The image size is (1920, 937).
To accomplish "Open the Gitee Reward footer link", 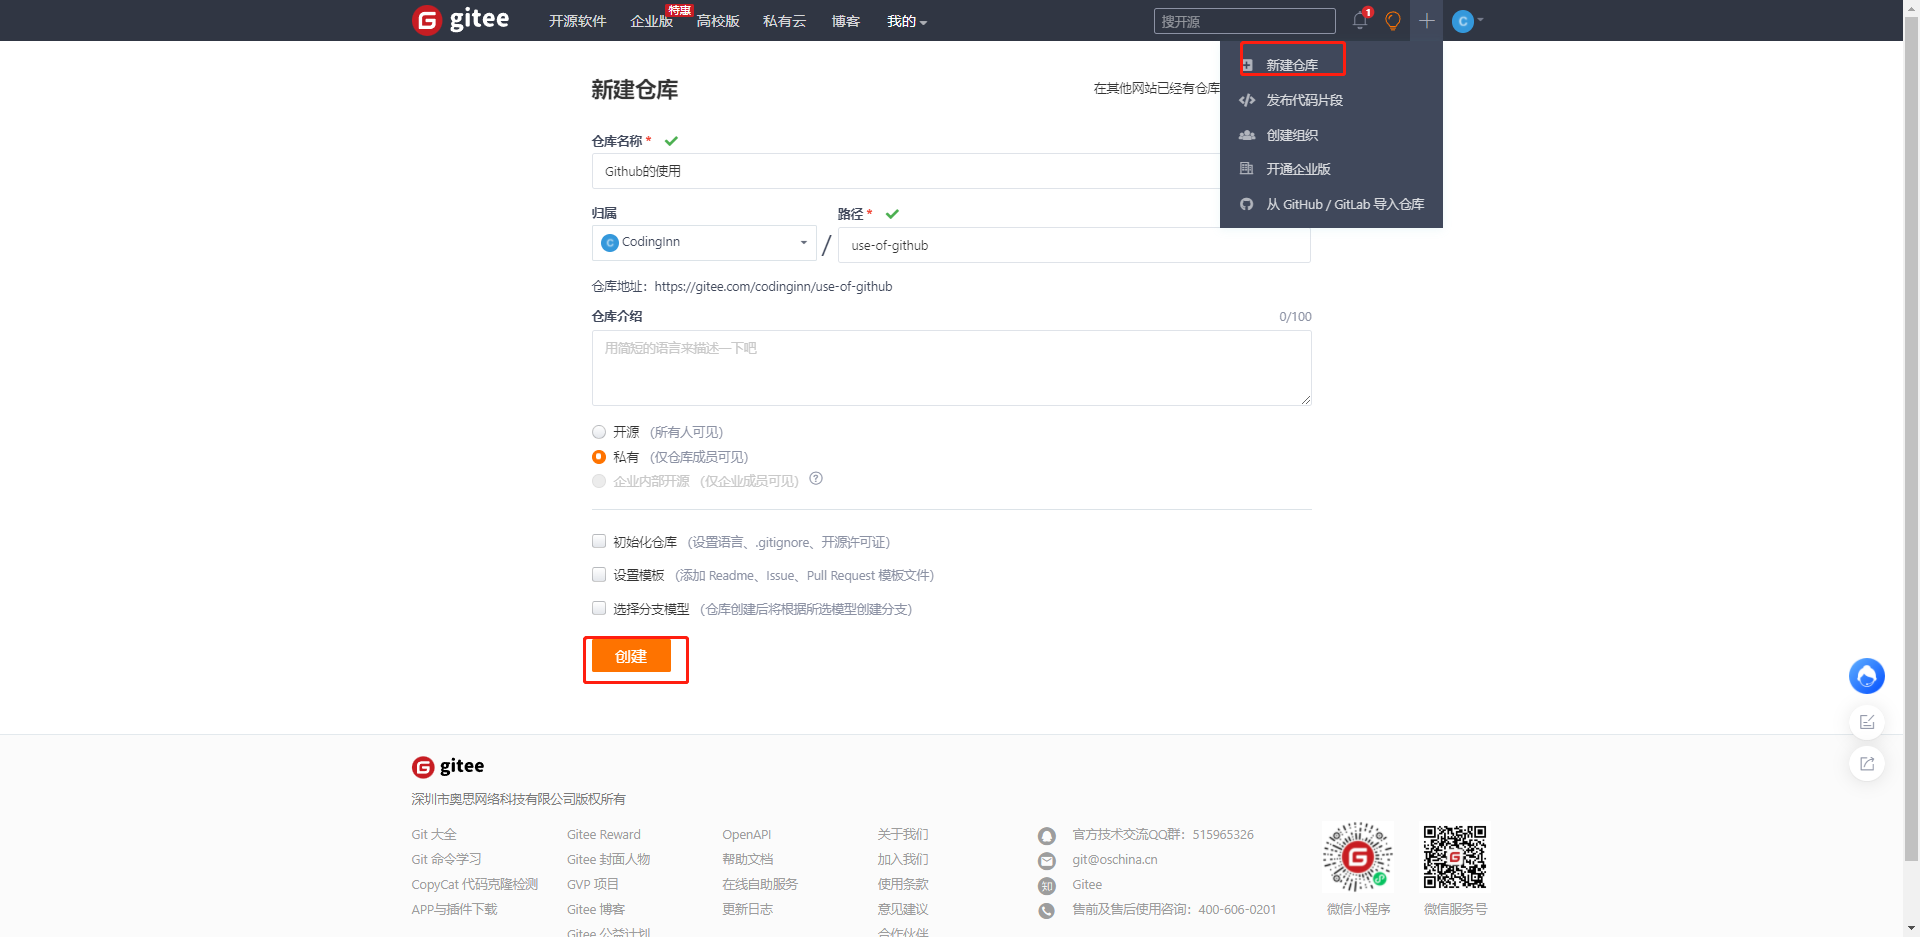I will coord(604,834).
